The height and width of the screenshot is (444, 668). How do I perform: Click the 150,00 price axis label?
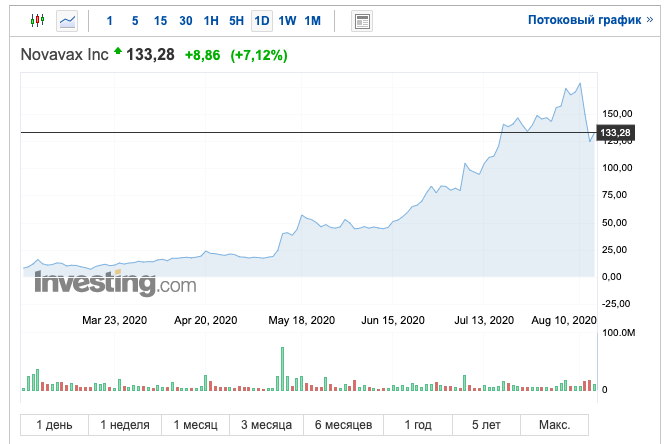617,114
